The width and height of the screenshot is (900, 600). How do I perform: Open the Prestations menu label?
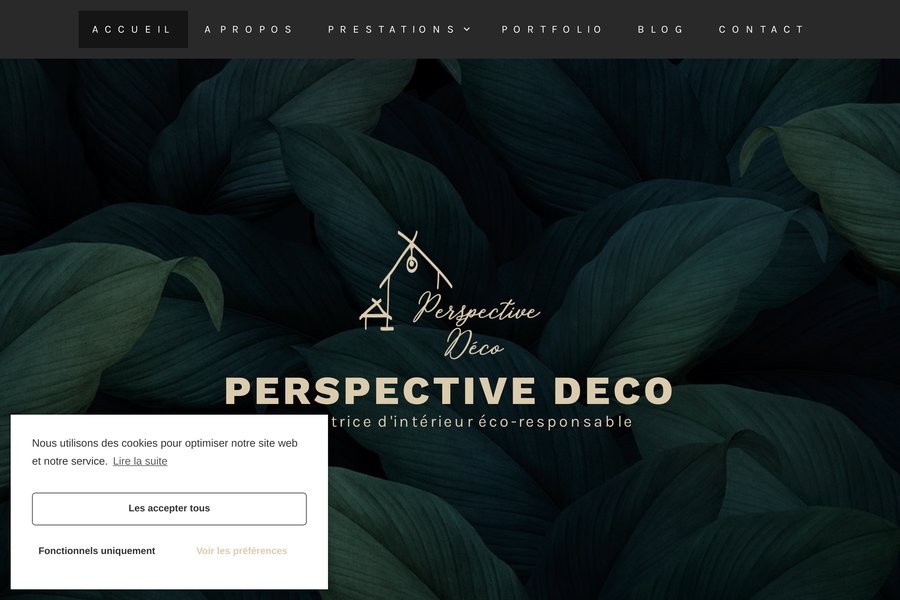point(392,29)
